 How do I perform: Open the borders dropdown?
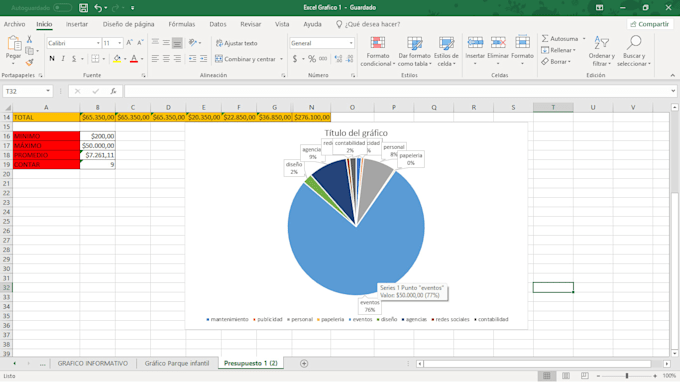tap(104, 59)
